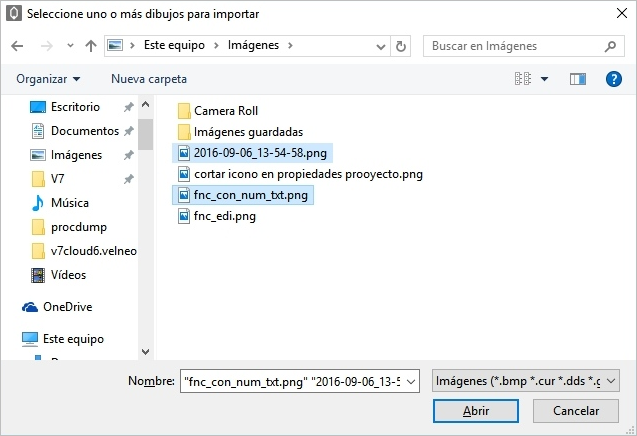Click the refresh icon in address bar

[x=401, y=46]
